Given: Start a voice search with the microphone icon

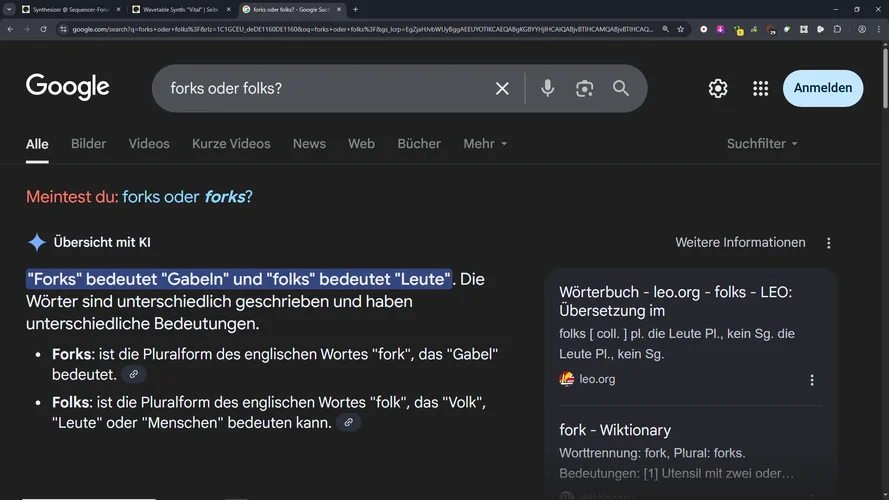Looking at the screenshot, I should (x=547, y=89).
